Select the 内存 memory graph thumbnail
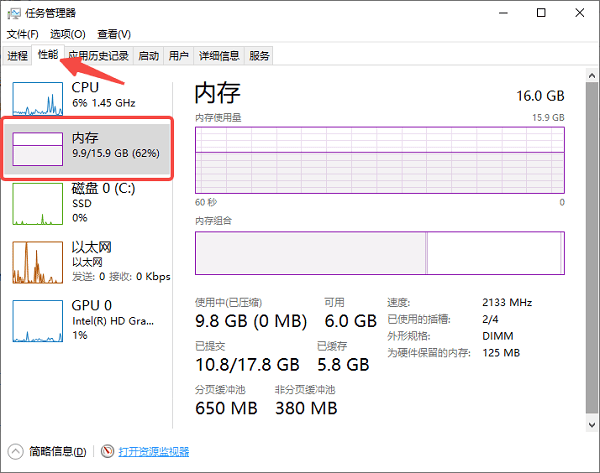Screen dimensions: 600x473 pyautogui.click(x=37, y=150)
